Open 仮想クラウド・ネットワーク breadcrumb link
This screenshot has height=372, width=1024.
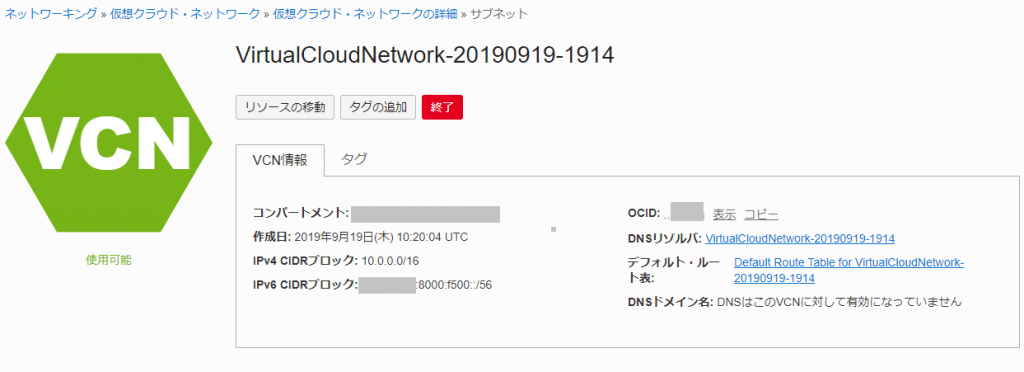(x=185, y=14)
